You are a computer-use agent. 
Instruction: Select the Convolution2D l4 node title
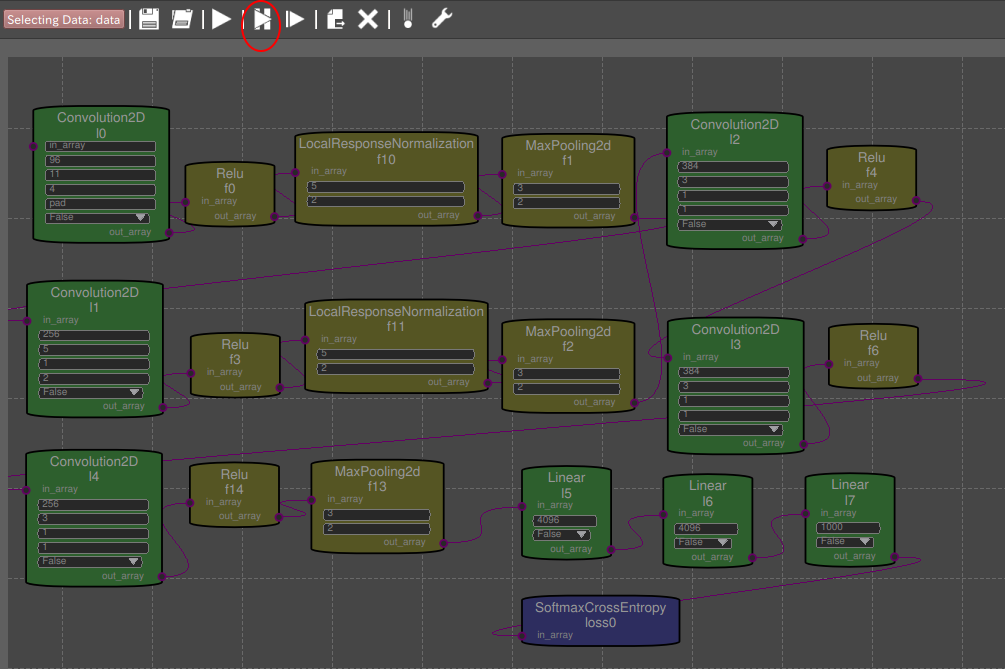point(94,468)
